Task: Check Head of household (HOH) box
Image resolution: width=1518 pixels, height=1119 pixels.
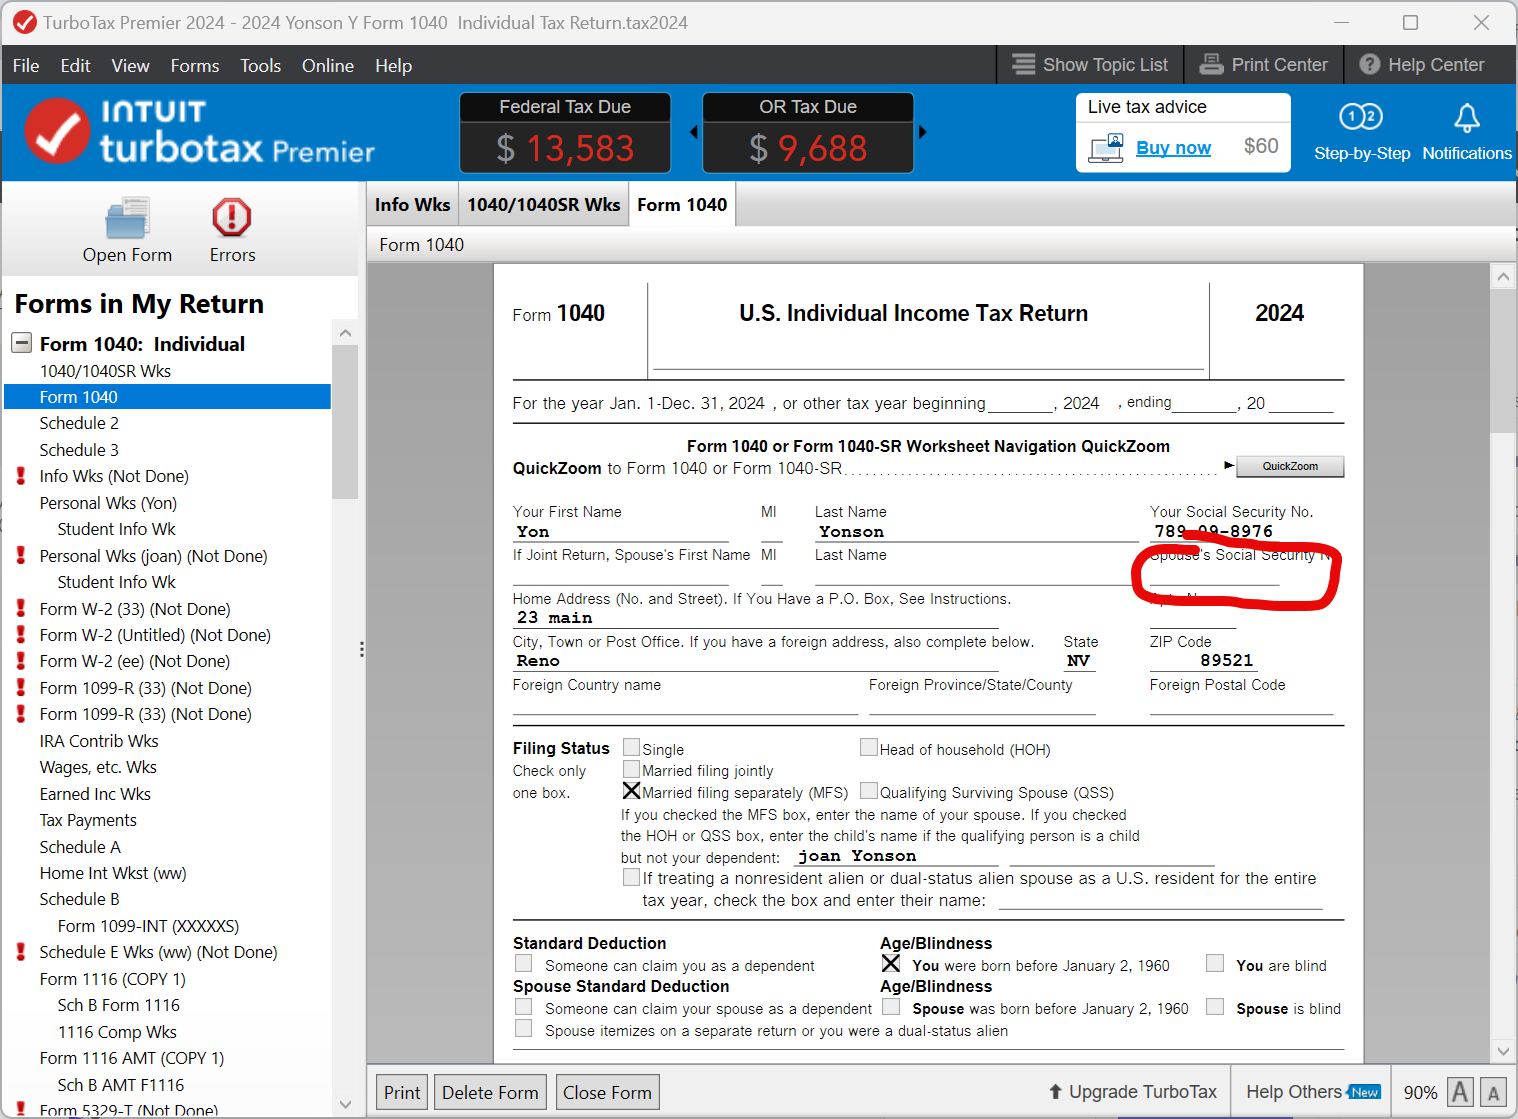Action: (869, 747)
